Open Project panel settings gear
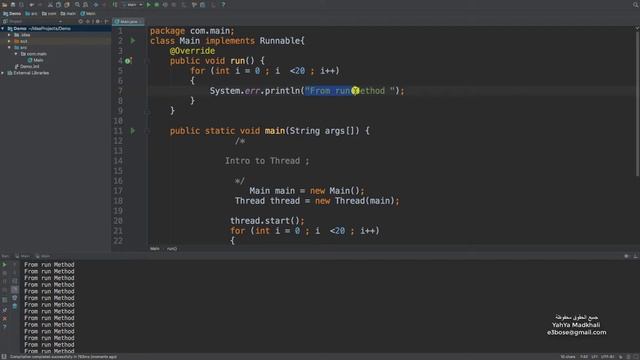Image resolution: width=640 pixels, height=360 pixels. [98, 21]
